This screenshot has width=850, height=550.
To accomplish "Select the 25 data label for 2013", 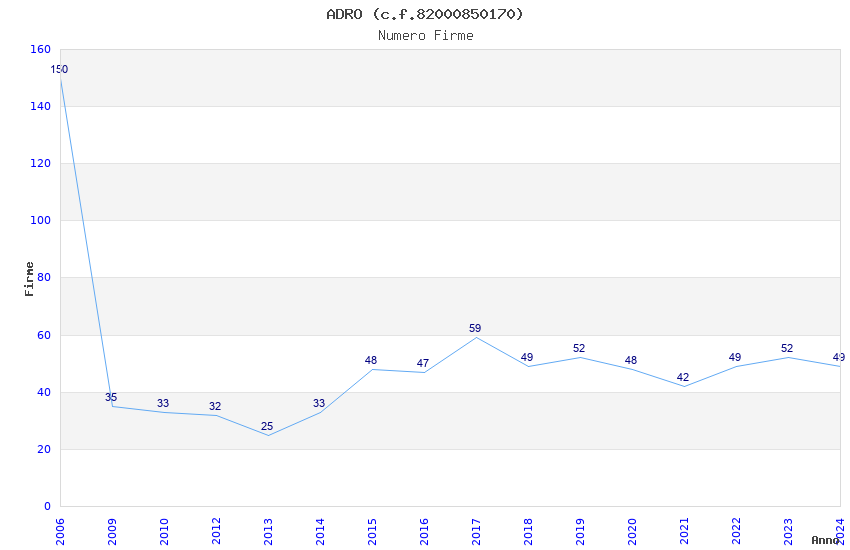I will click(x=267, y=426).
